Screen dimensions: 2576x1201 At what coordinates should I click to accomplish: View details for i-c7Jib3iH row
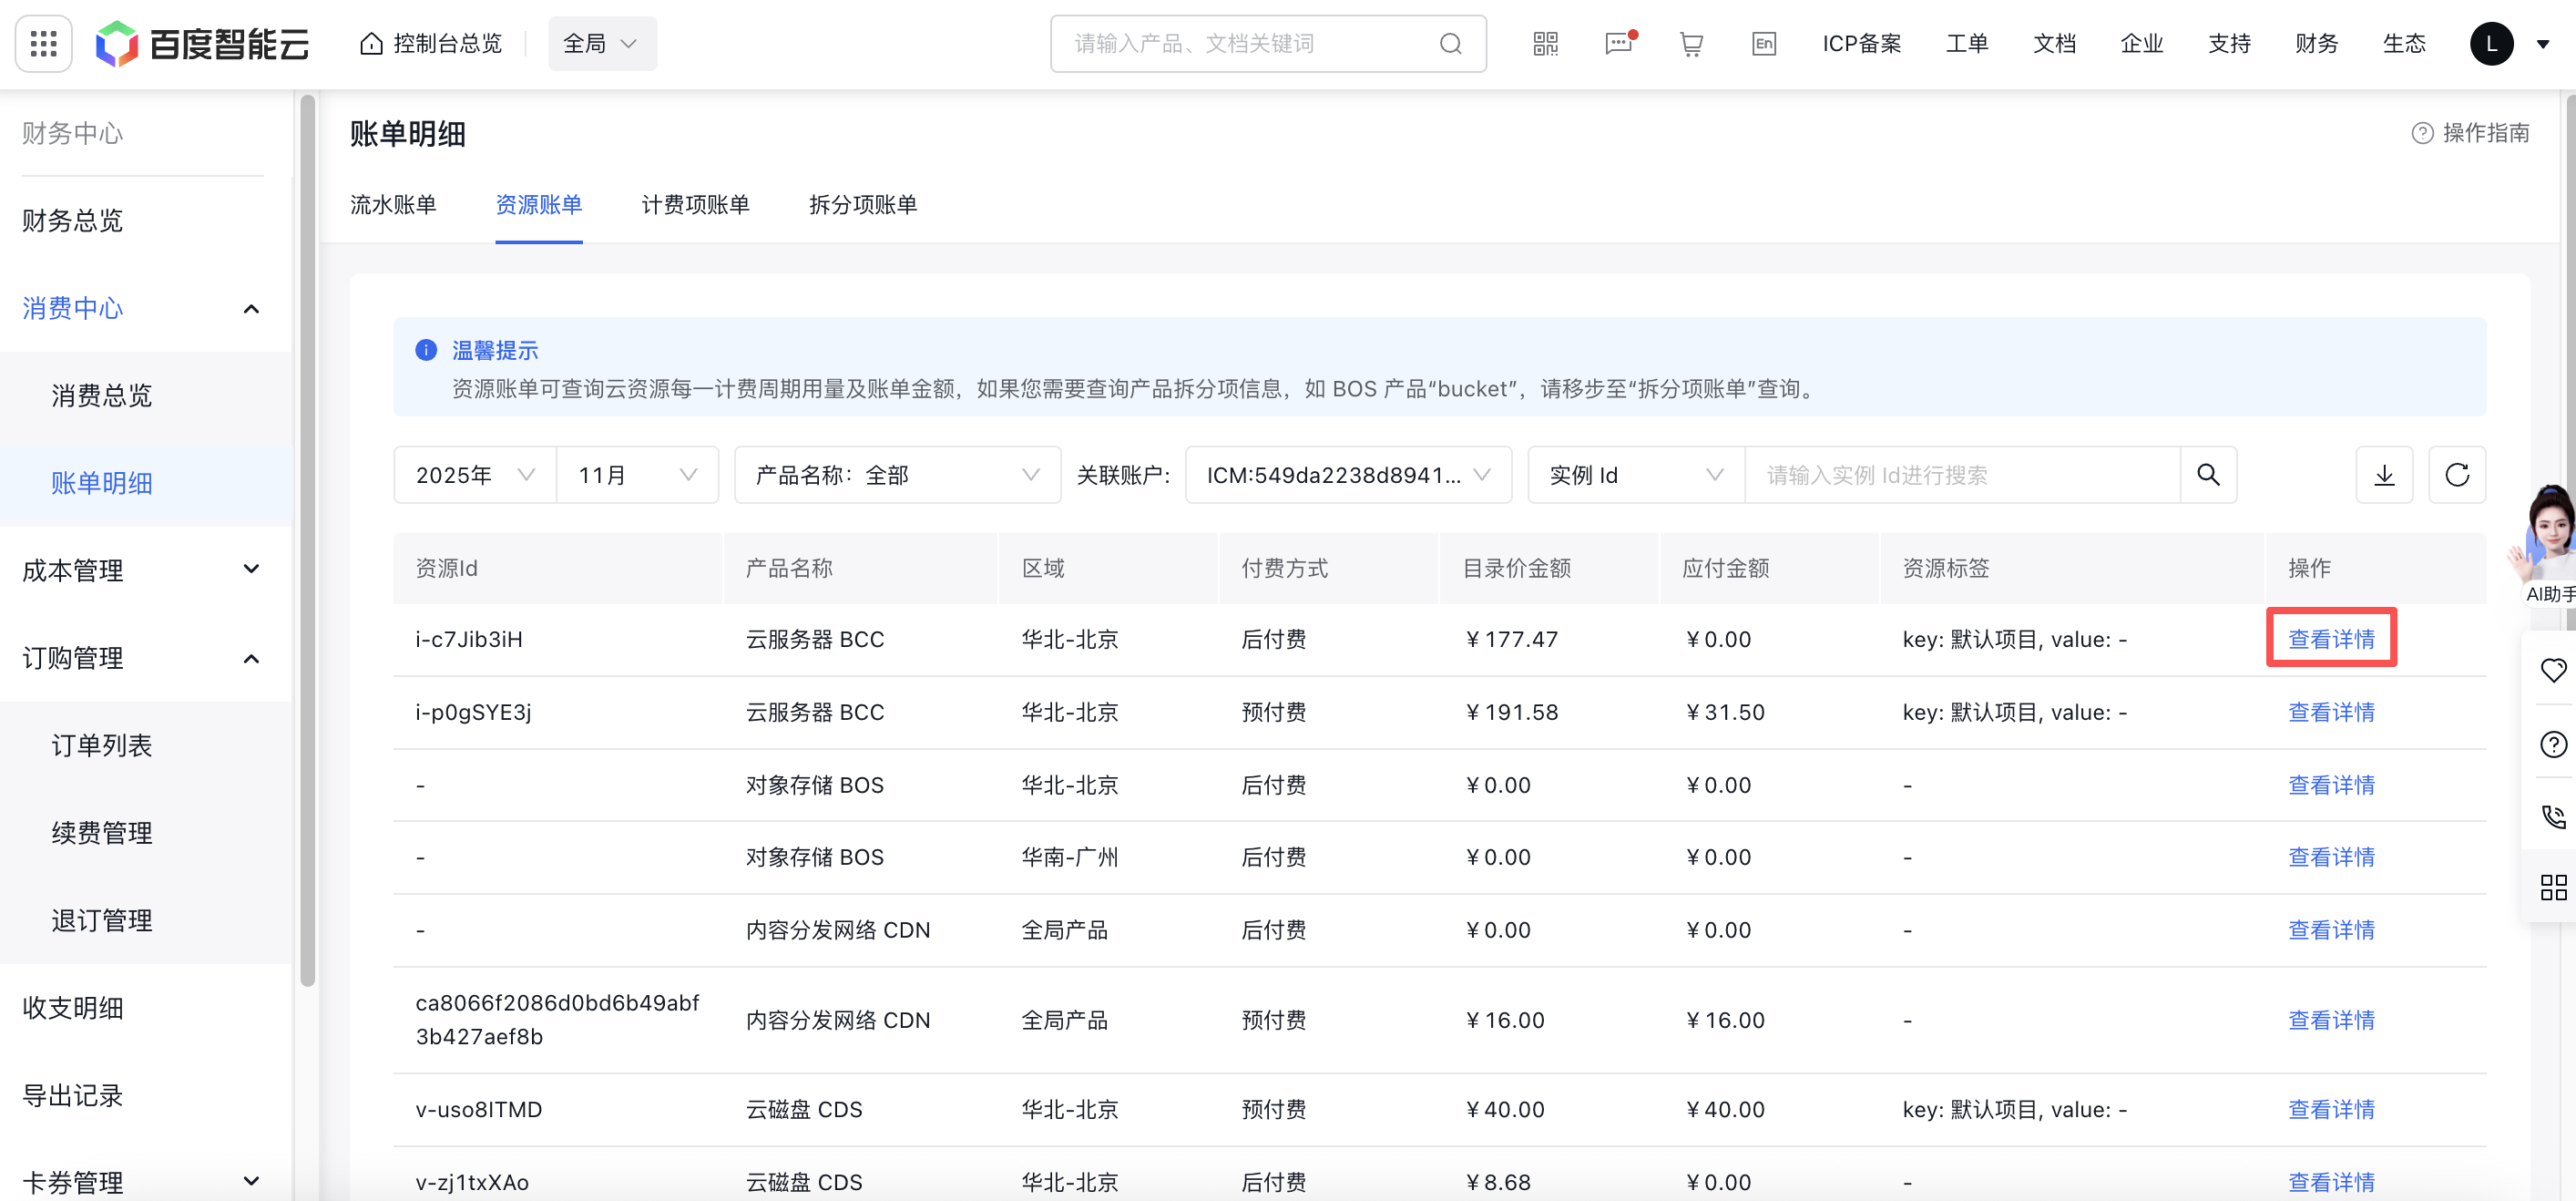(2331, 640)
